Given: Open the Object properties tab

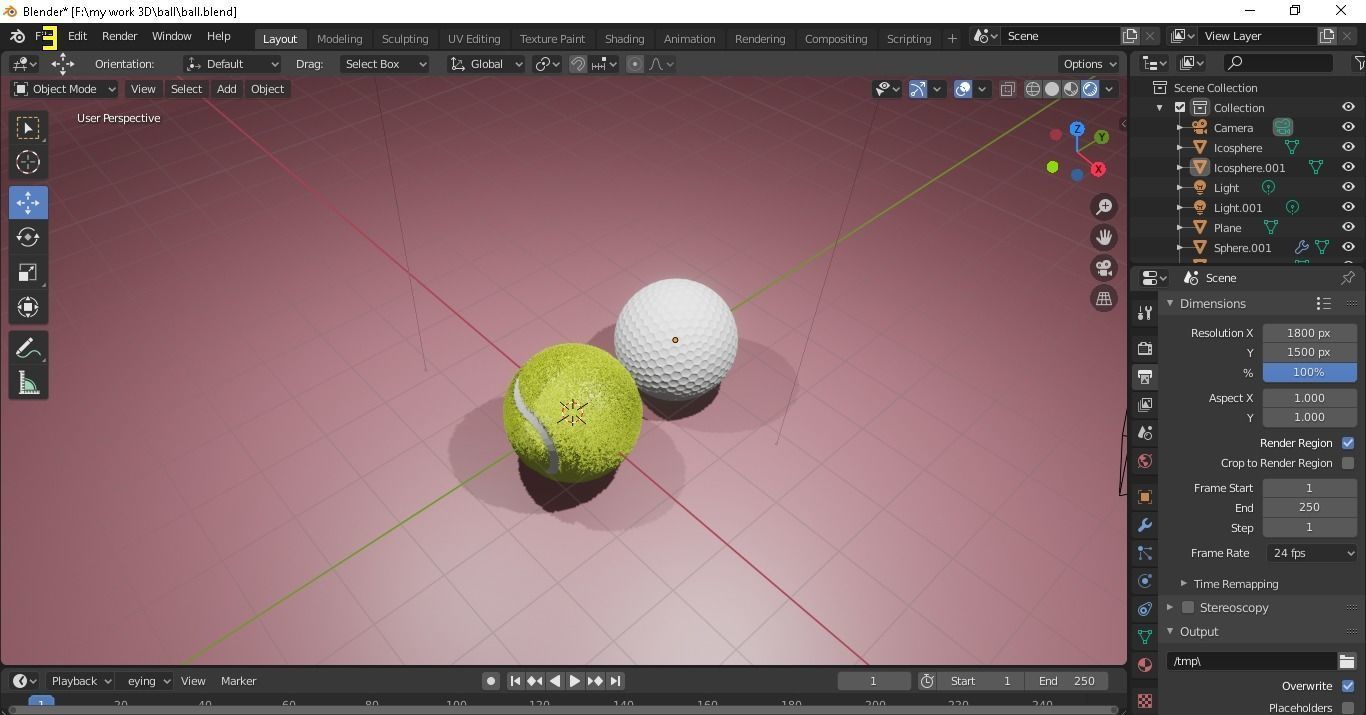Looking at the screenshot, I should (x=1145, y=497).
